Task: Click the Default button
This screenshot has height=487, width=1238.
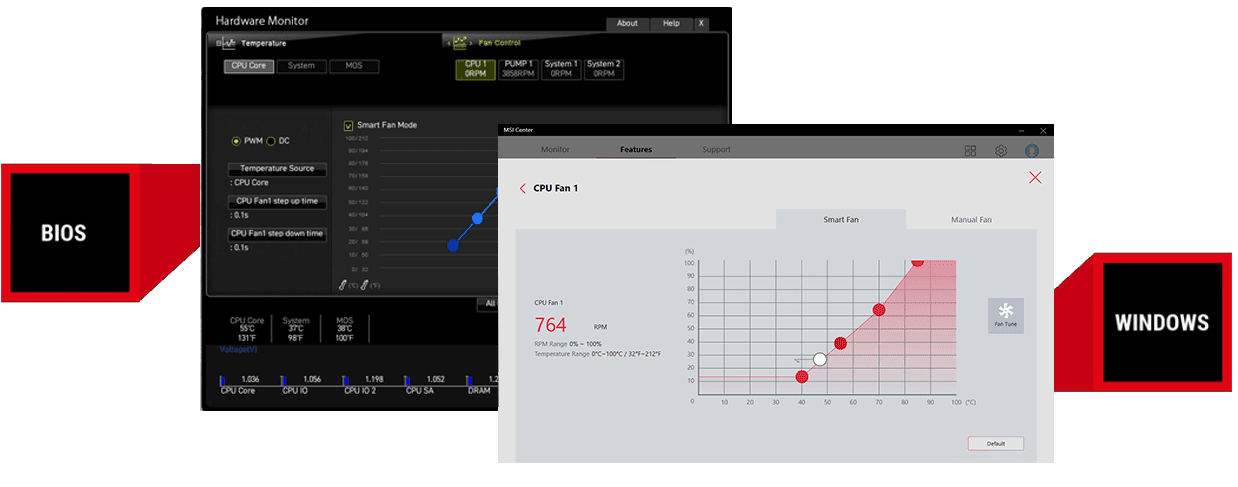Action: click(x=995, y=443)
